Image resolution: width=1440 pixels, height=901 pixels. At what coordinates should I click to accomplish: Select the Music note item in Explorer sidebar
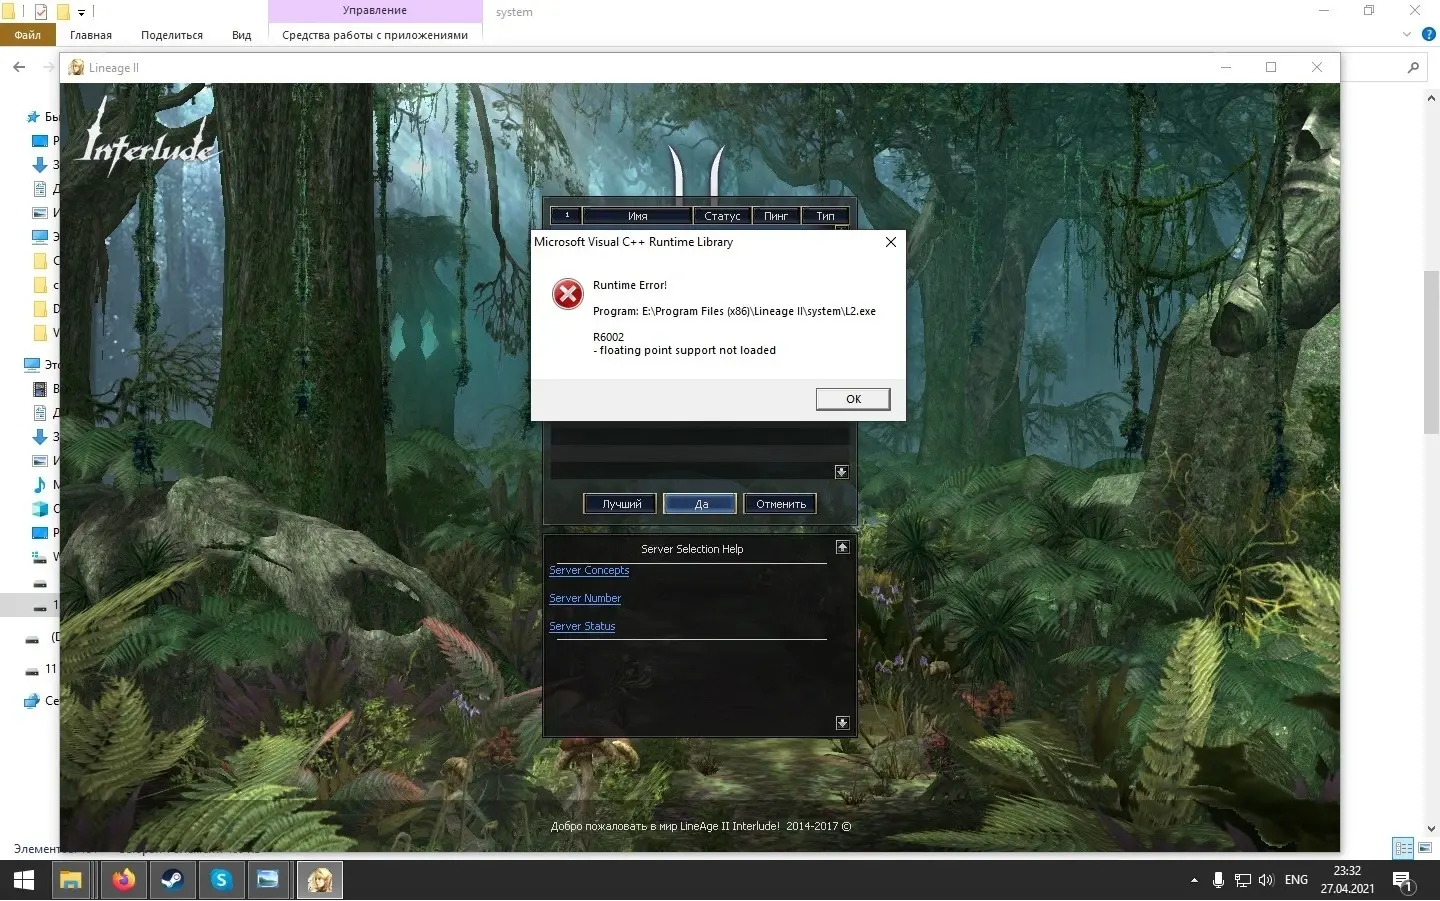pyautogui.click(x=40, y=485)
